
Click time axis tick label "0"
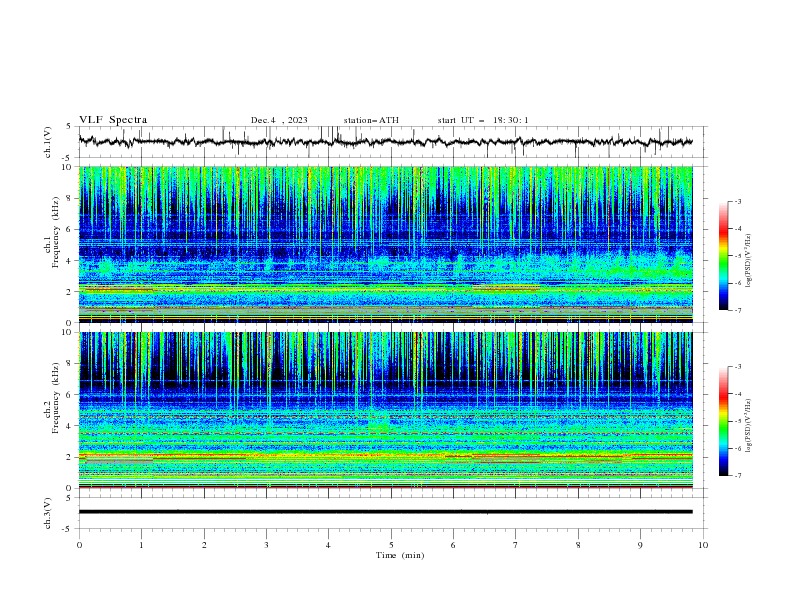point(79,545)
